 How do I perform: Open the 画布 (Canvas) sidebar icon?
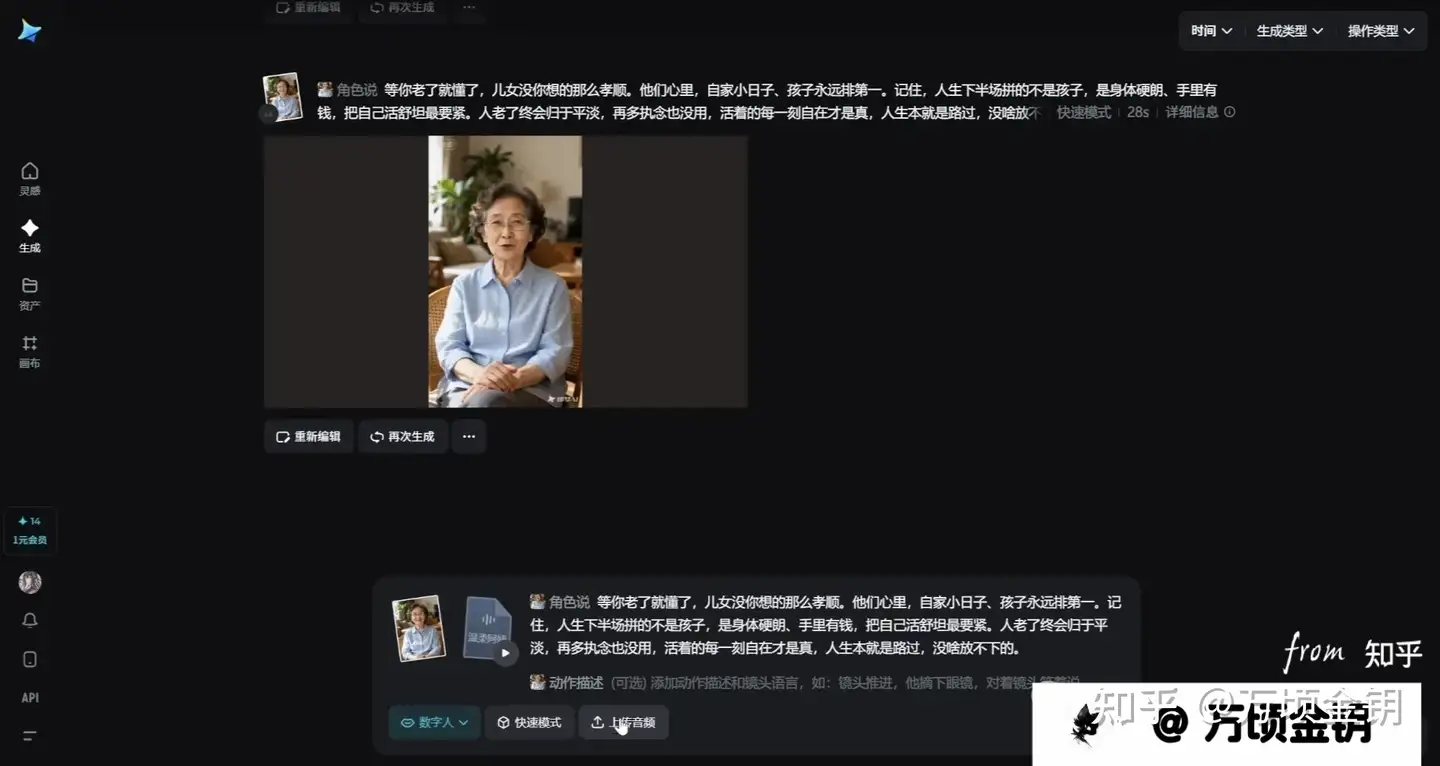30,350
